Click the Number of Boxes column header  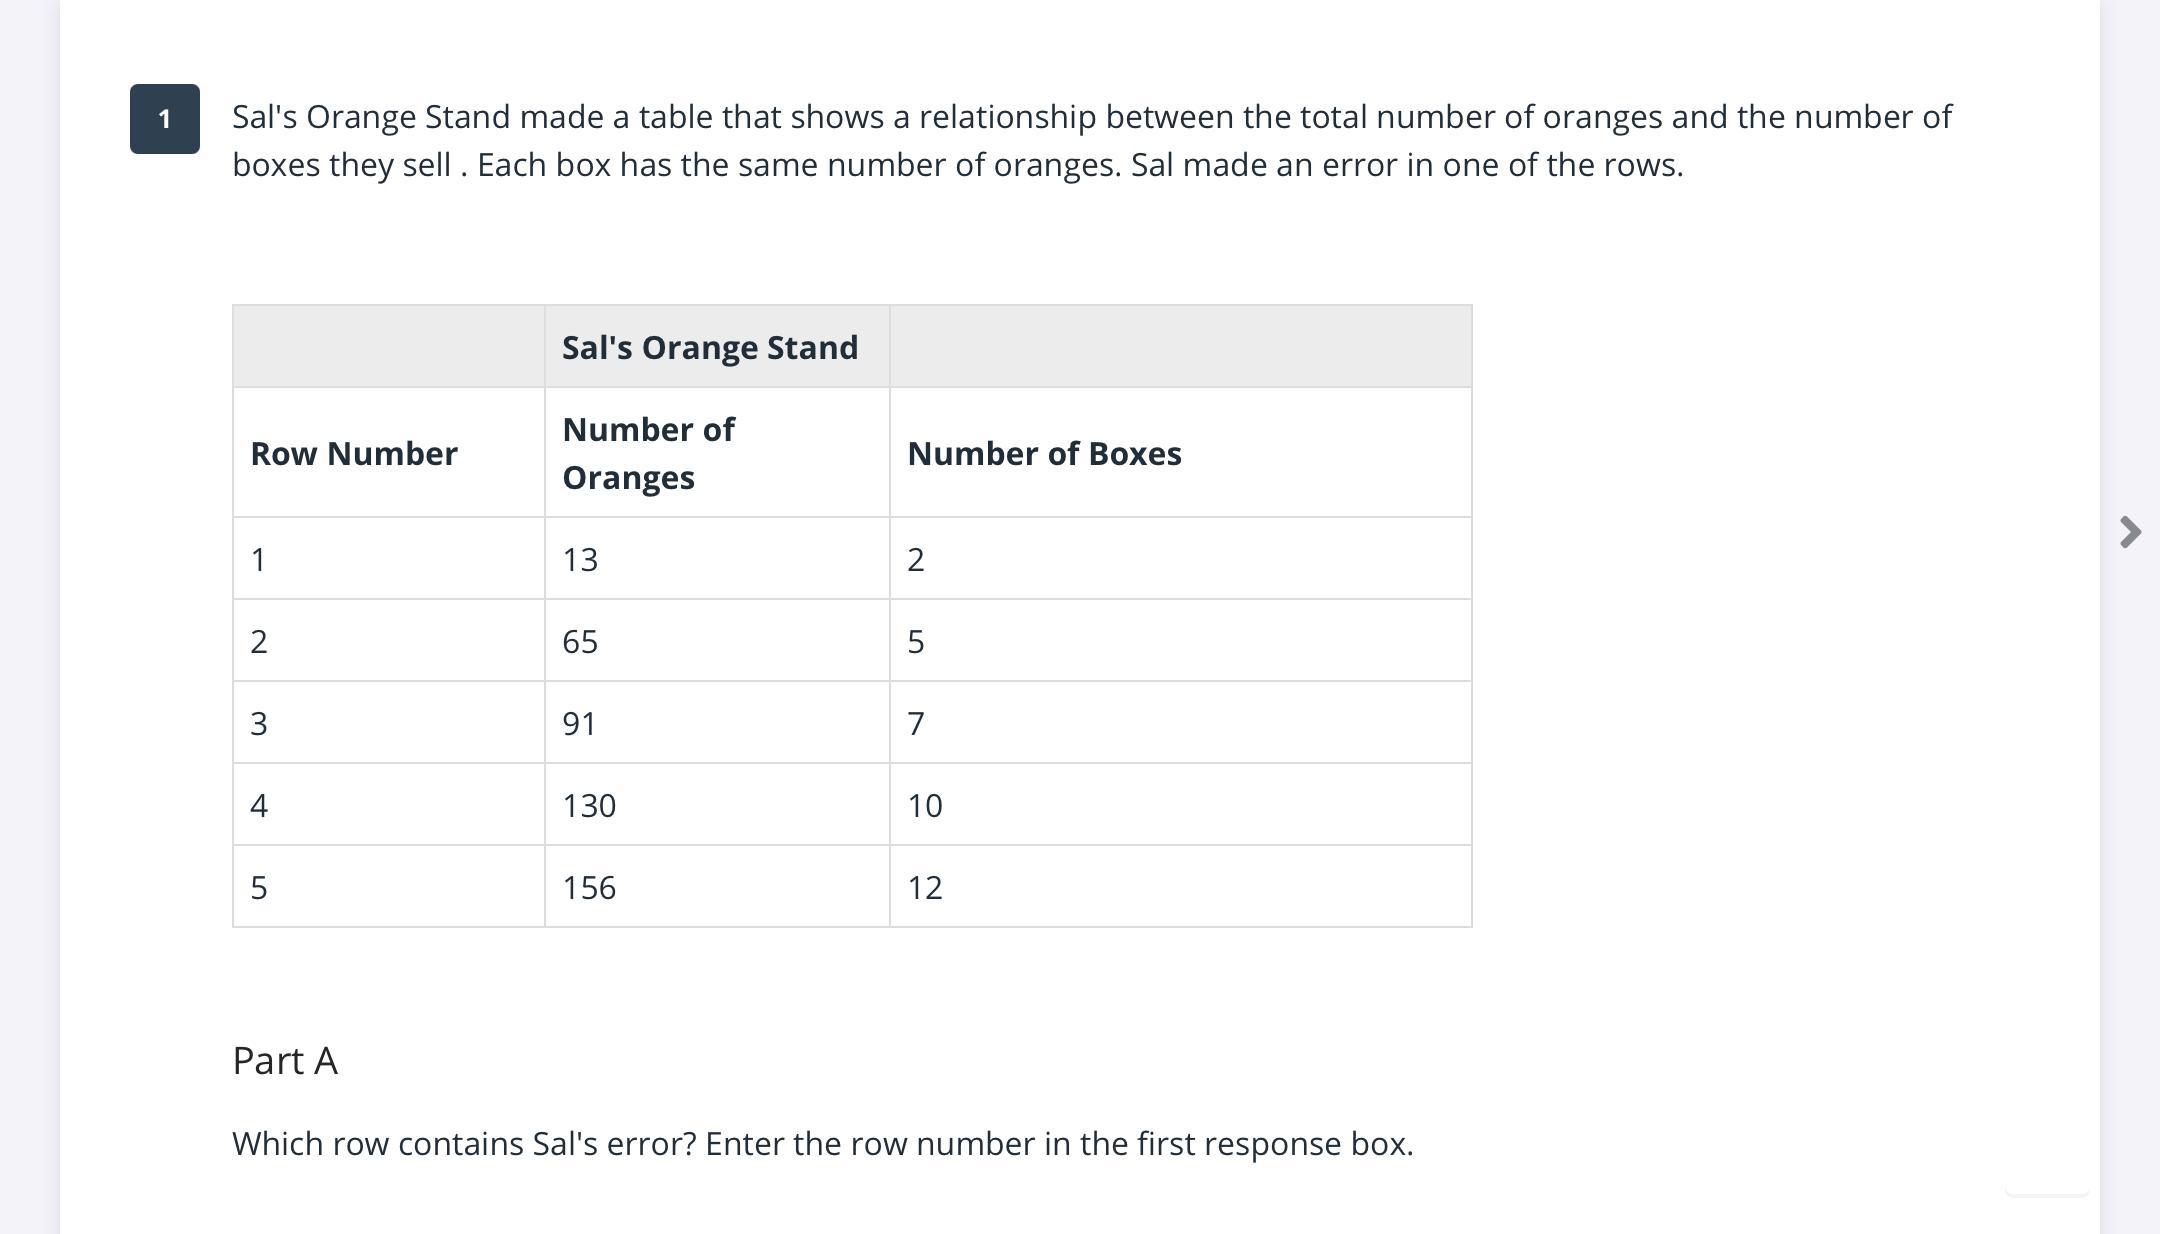(1044, 453)
